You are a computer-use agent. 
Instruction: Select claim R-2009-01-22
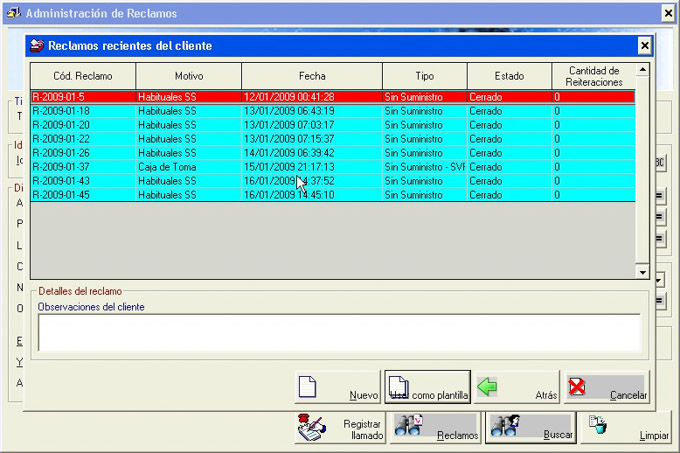pyautogui.click(x=333, y=139)
